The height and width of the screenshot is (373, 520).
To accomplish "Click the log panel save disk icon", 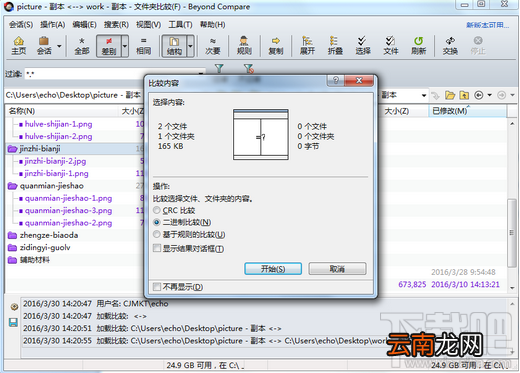I will (x=13, y=322).
